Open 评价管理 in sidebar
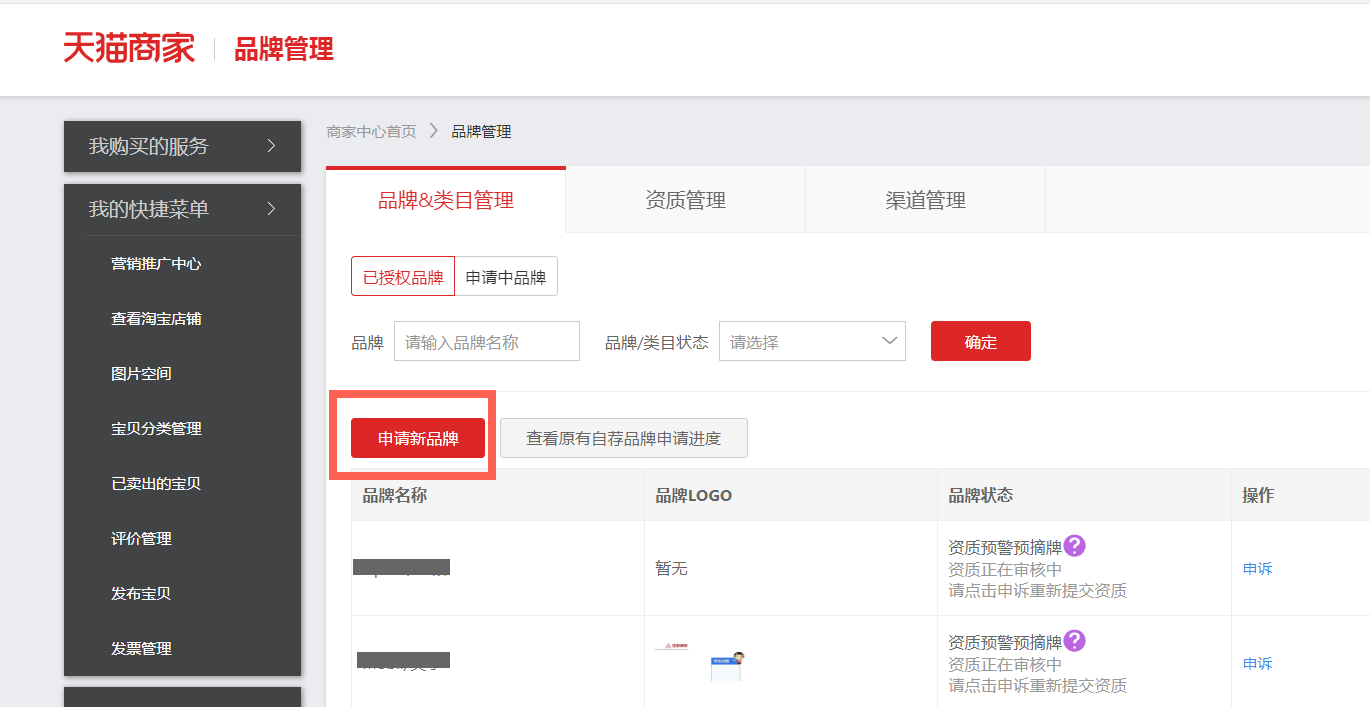The height and width of the screenshot is (707, 1370). click(x=141, y=539)
